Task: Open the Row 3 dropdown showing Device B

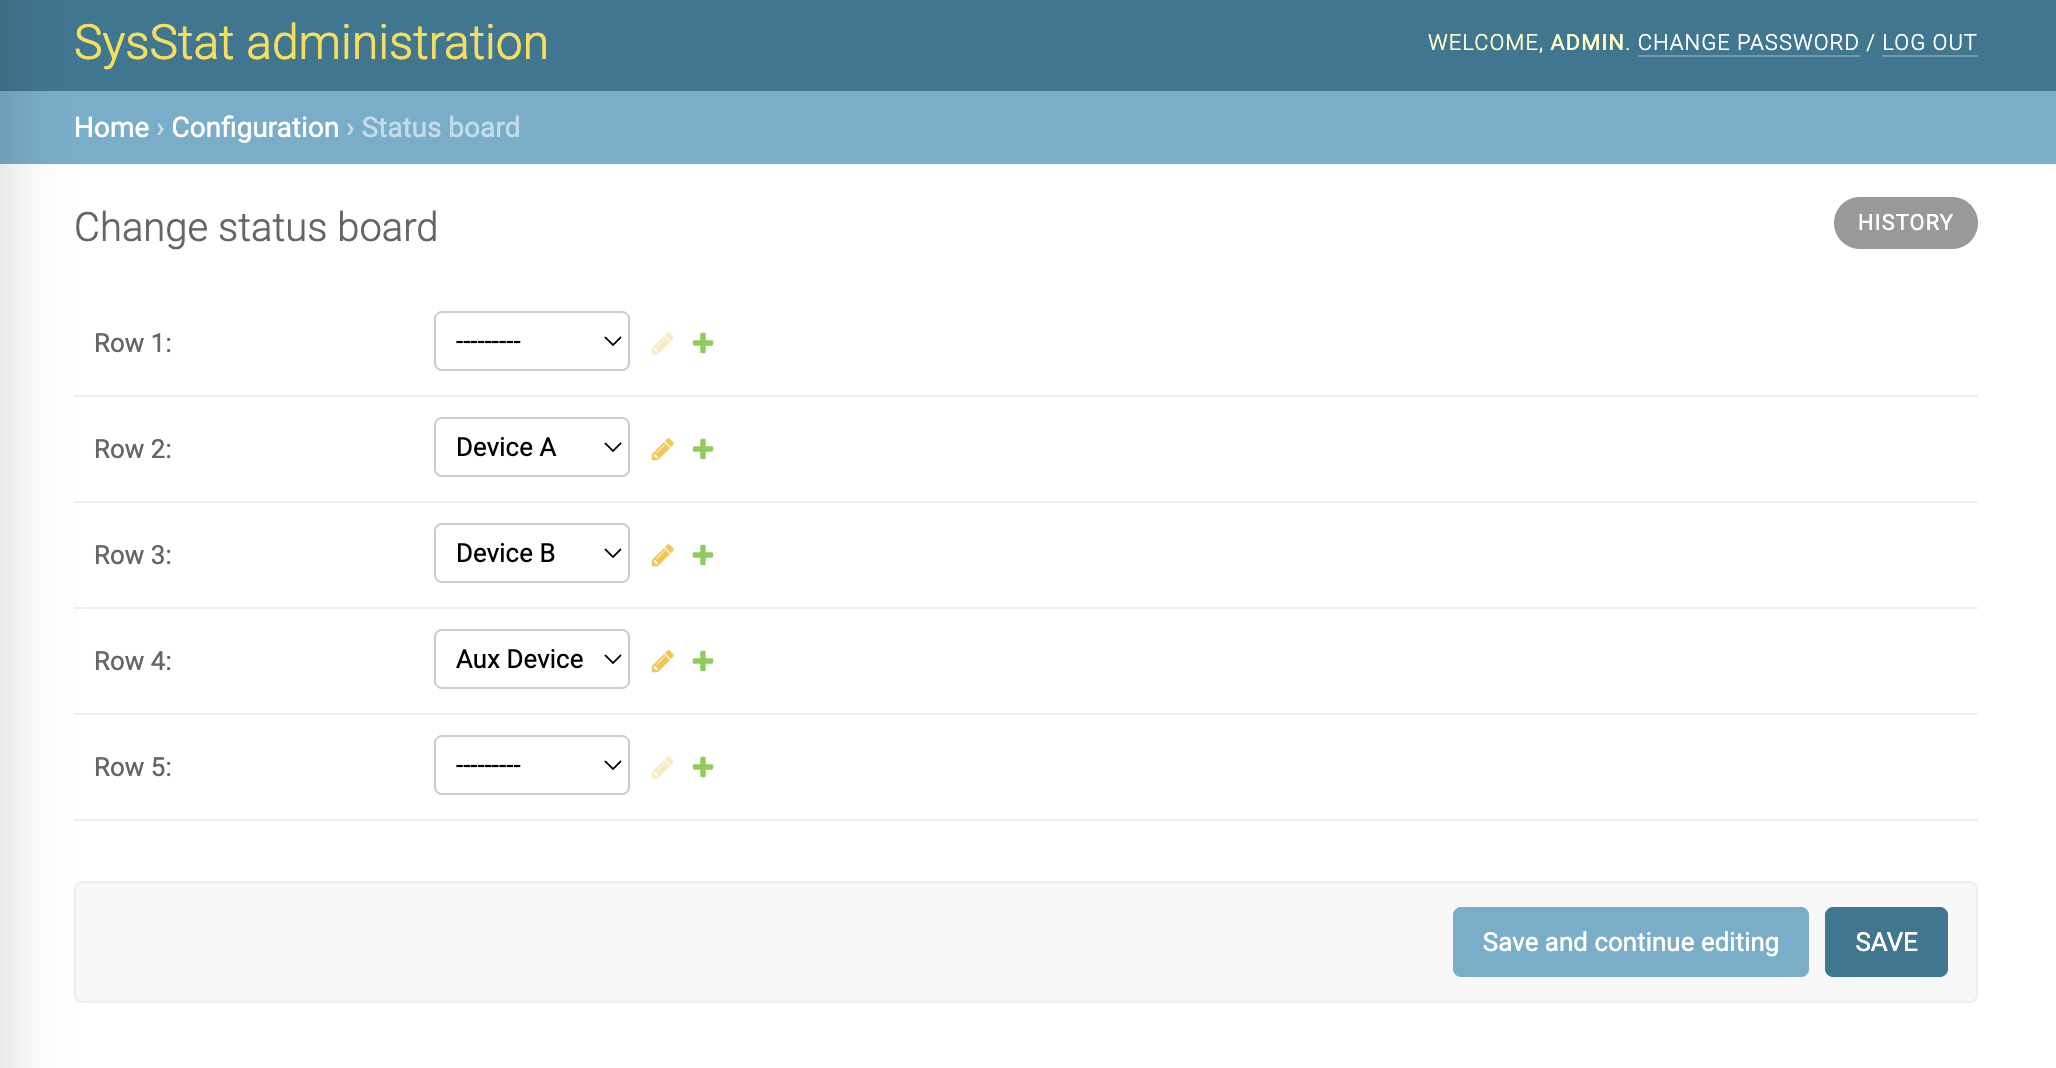Action: (531, 553)
